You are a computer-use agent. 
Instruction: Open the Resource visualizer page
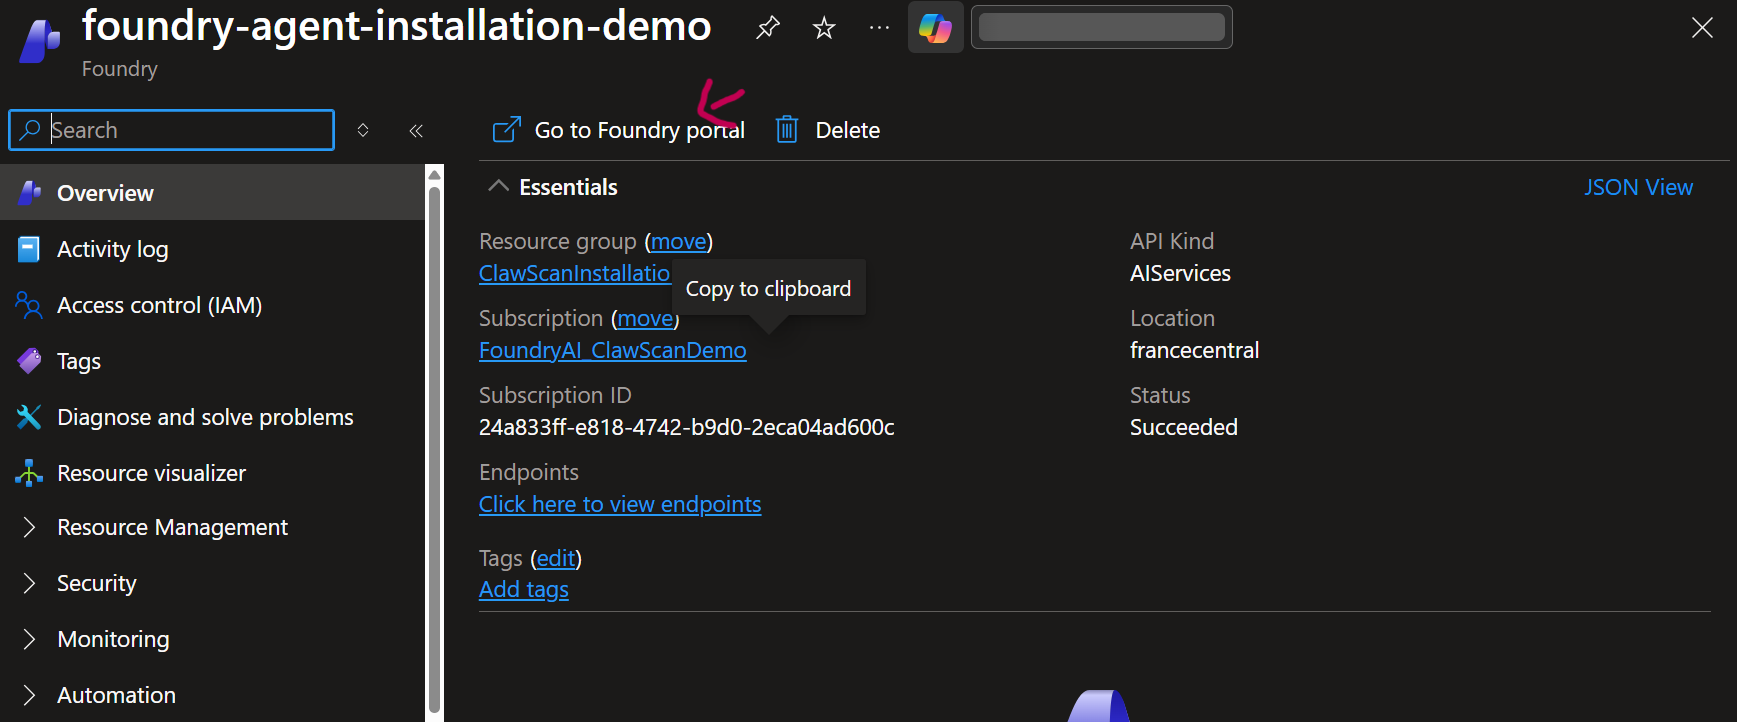click(x=213, y=473)
